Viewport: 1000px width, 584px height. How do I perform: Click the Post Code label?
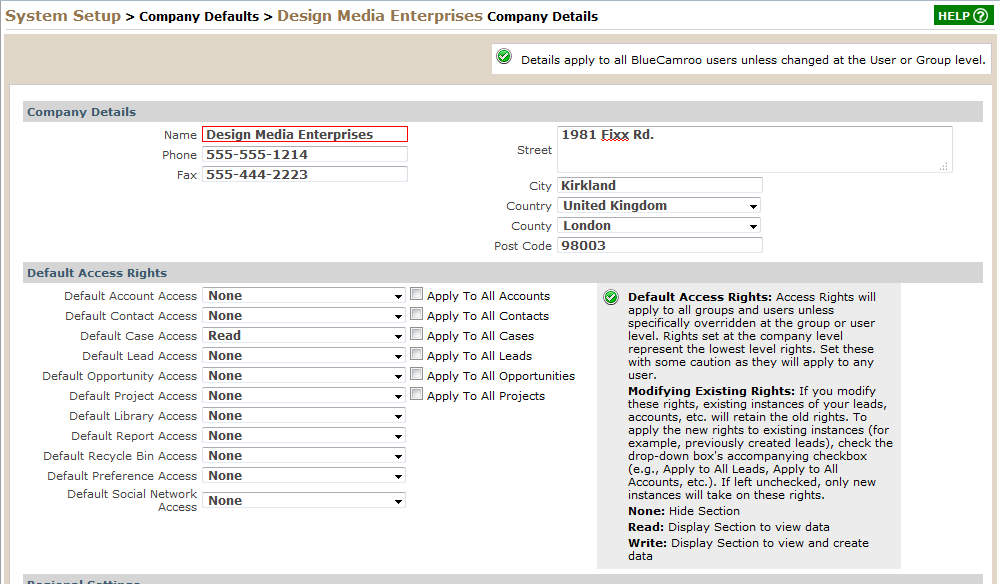coord(523,246)
